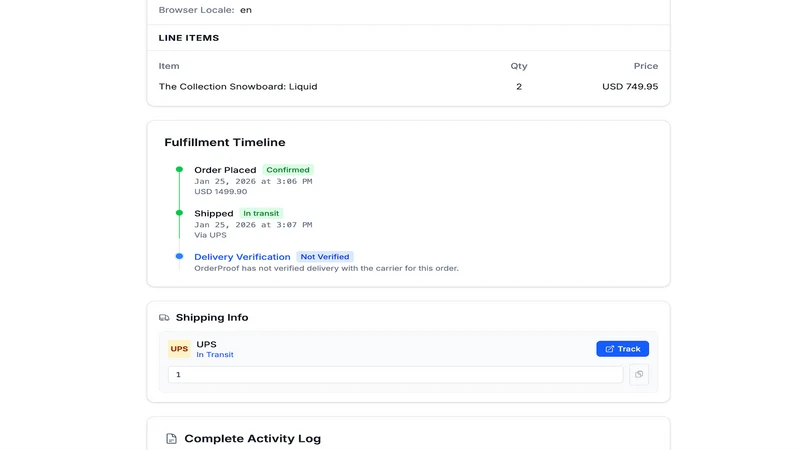Click the order total USD 1499.90
The image size is (800, 450).
click(x=220, y=192)
